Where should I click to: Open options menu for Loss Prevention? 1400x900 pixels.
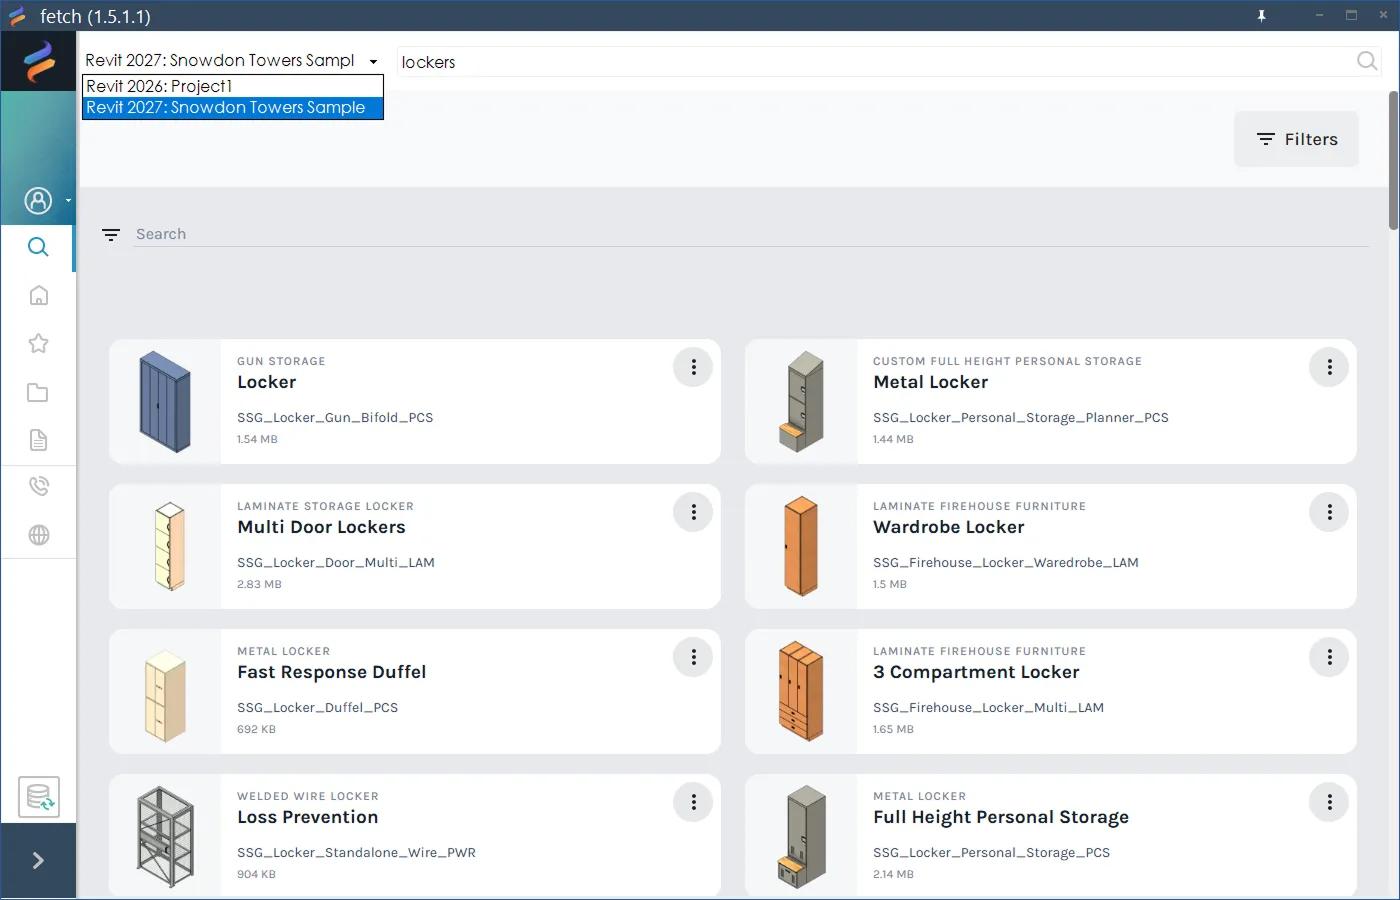(693, 802)
